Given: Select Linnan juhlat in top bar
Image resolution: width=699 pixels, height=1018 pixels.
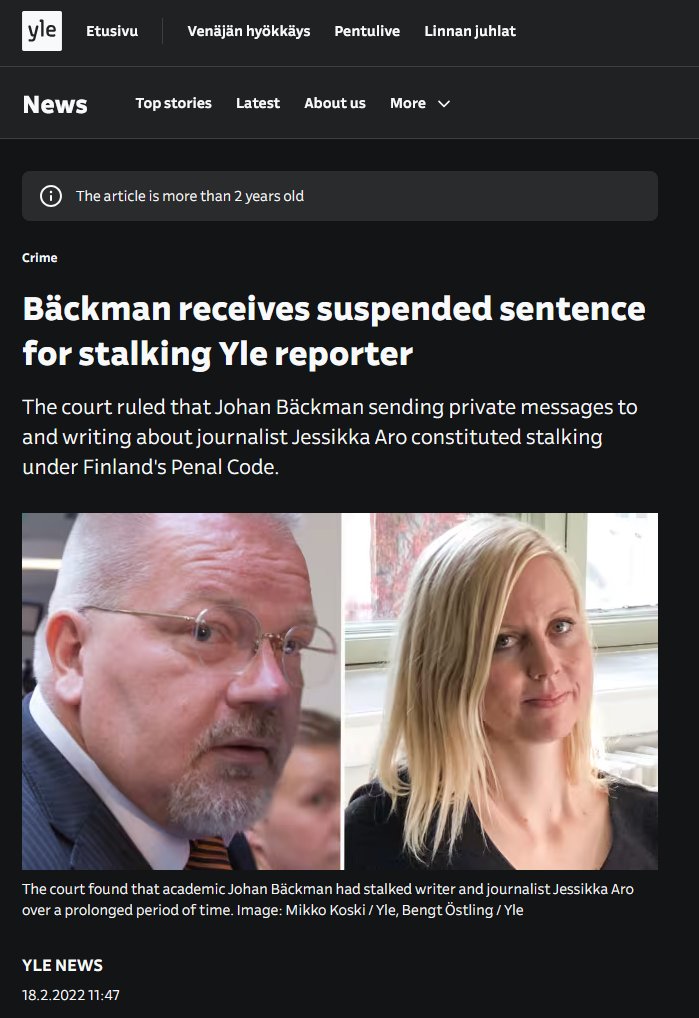Looking at the screenshot, I should point(470,31).
